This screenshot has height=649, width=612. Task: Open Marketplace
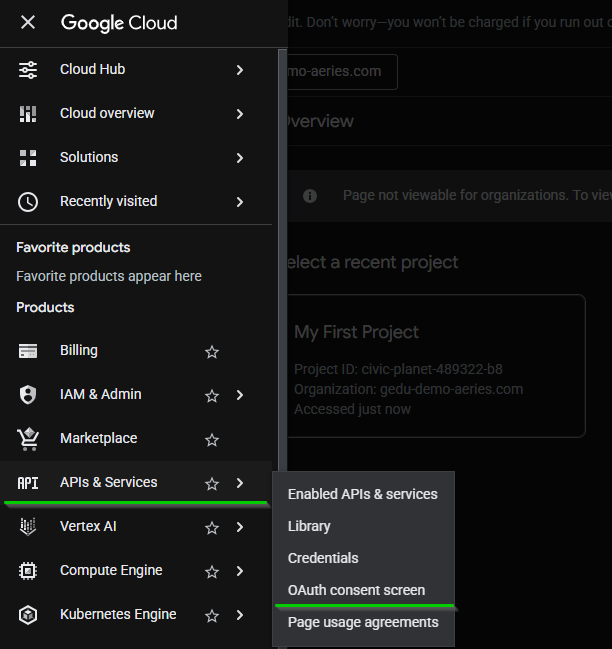click(x=136, y=438)
